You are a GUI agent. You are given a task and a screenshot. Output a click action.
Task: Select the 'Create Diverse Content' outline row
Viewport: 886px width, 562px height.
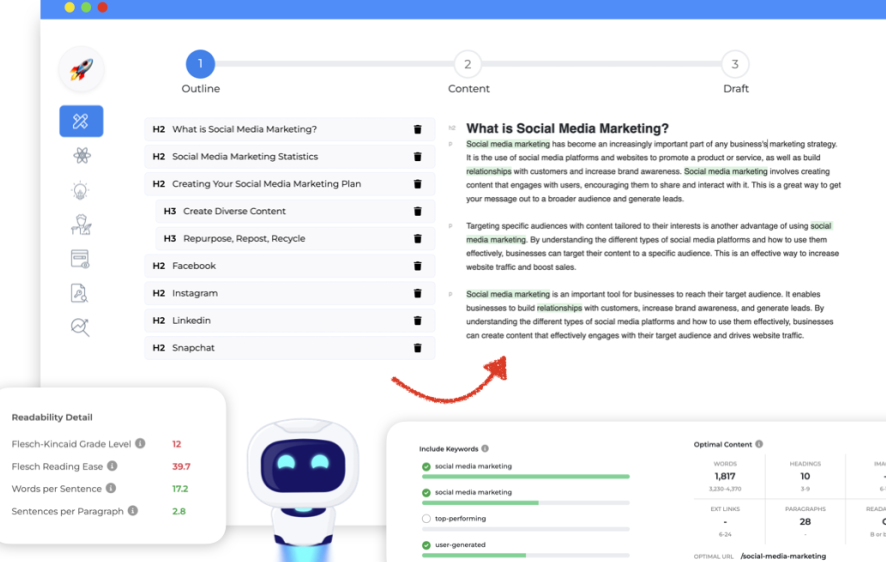(x=295, y=211)
